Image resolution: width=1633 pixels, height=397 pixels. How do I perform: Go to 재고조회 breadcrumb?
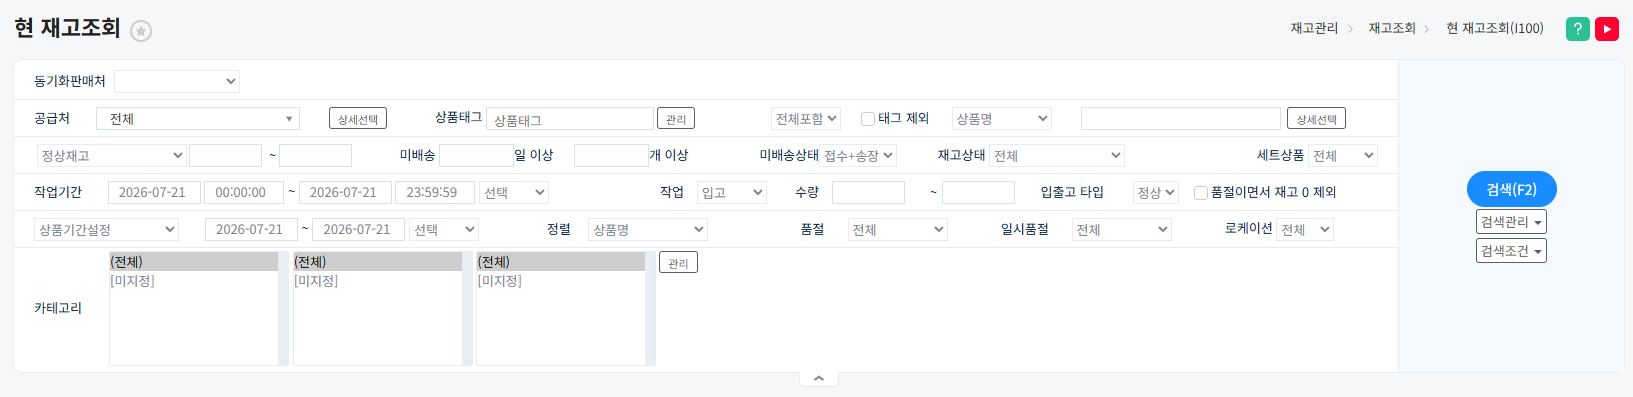1392,29
